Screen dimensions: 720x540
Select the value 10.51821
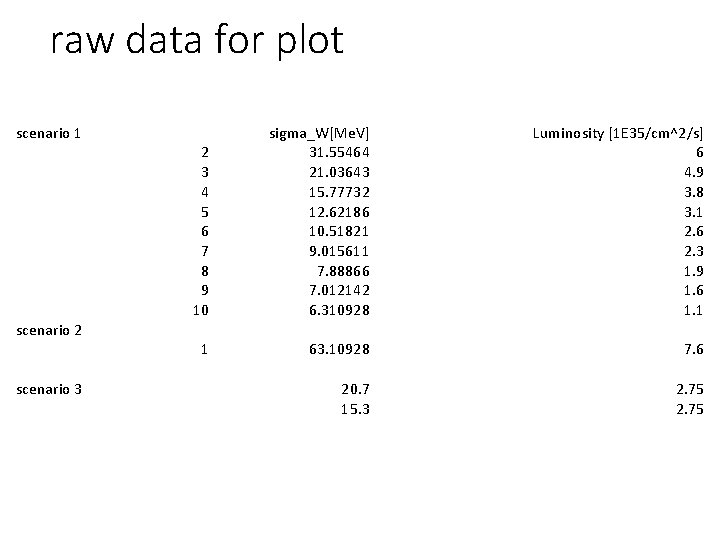click(x=339, y=231)
